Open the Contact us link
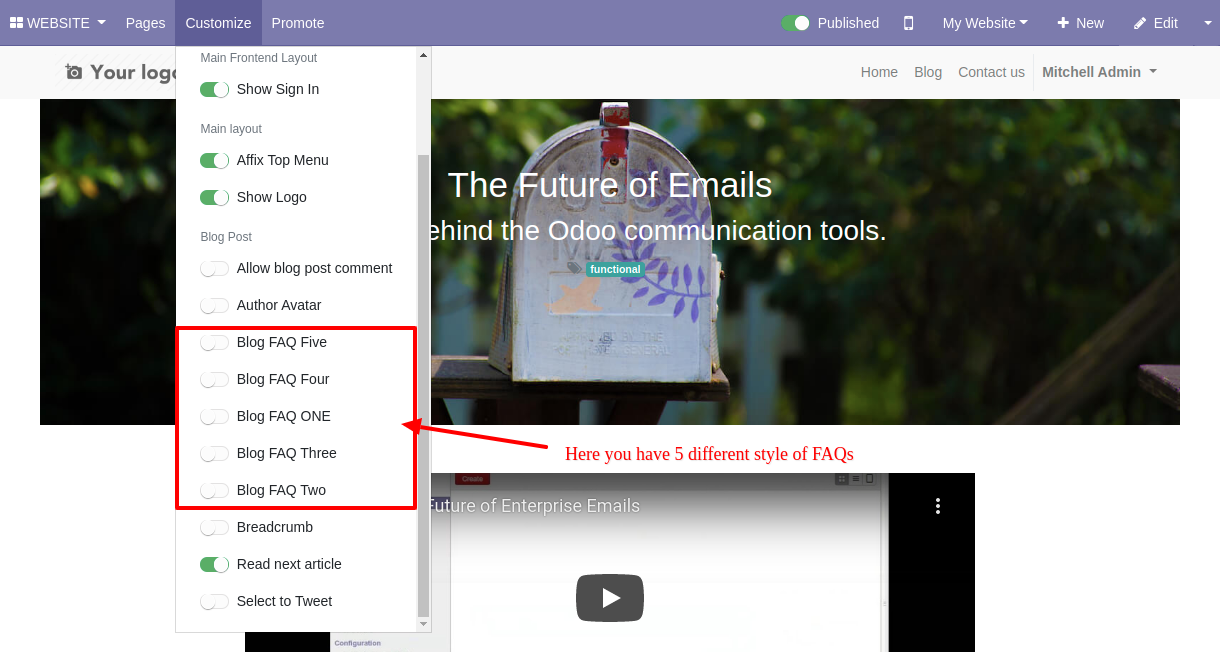Viewport: 1220px width, 652px height. [x=991, y=72]
